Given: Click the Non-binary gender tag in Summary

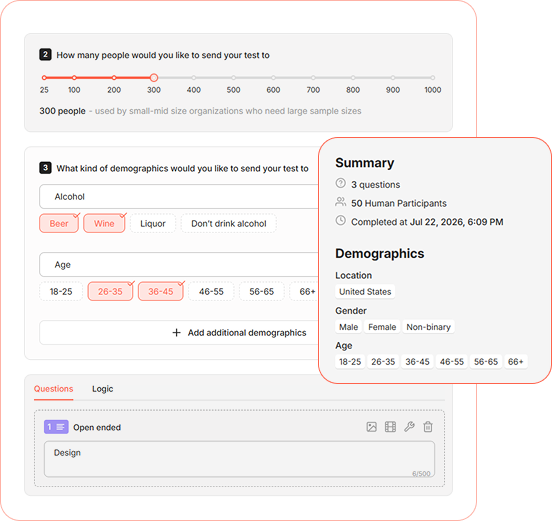Looking at the screenshot, I should click(428, 327).
